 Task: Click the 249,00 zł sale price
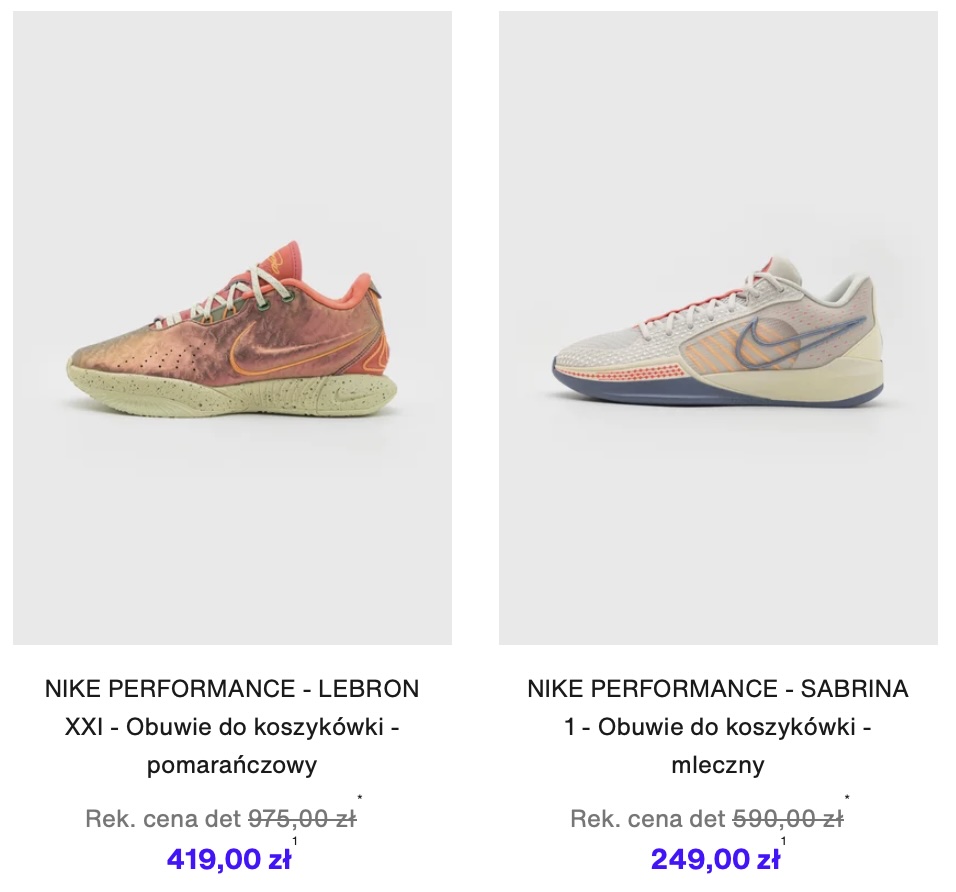pyautogui.click(x=715, y=860)
